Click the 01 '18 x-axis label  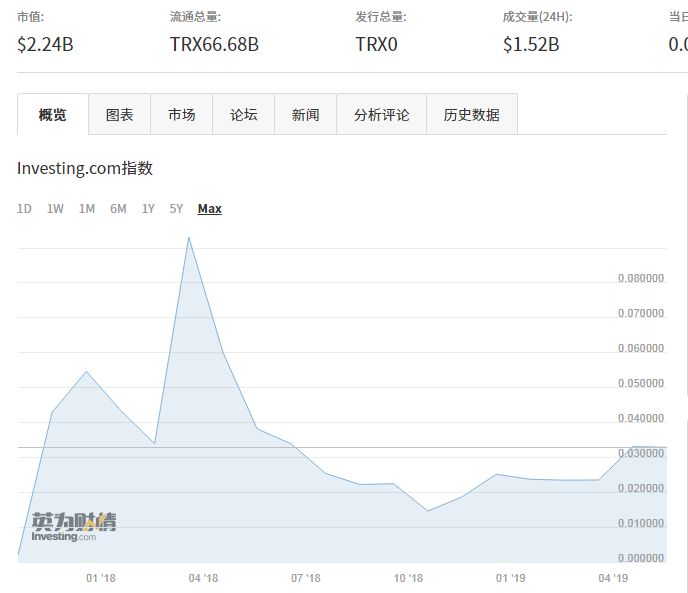tap(101, 578)
